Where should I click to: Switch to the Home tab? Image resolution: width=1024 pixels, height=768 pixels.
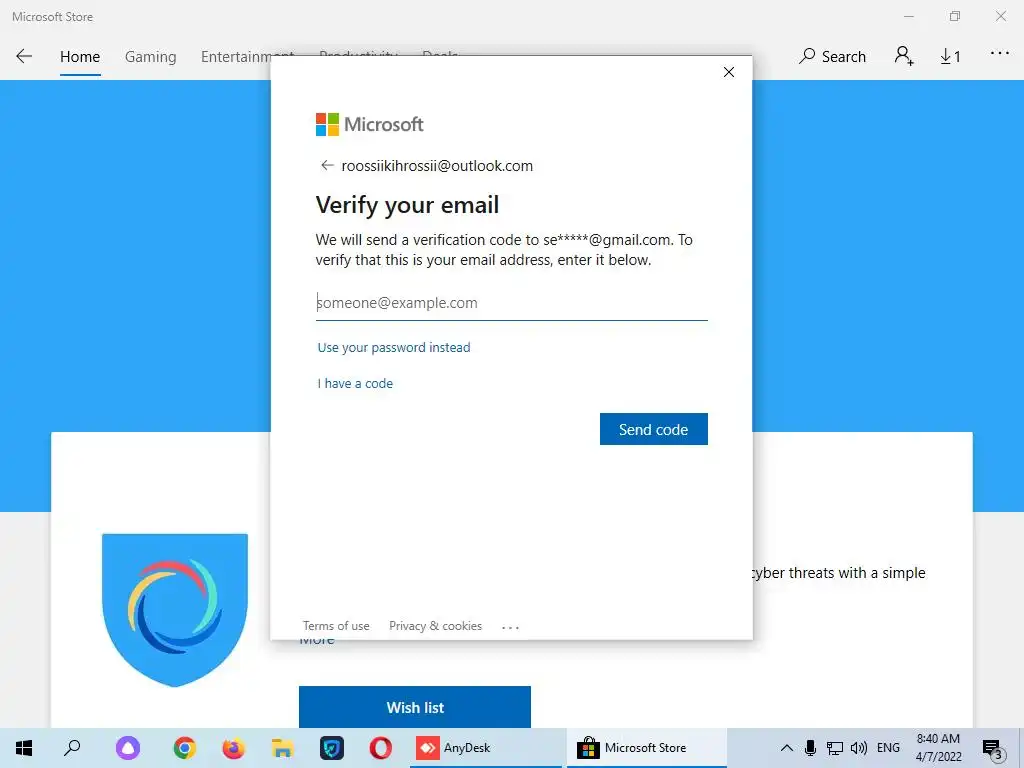(x=80, y=57)
